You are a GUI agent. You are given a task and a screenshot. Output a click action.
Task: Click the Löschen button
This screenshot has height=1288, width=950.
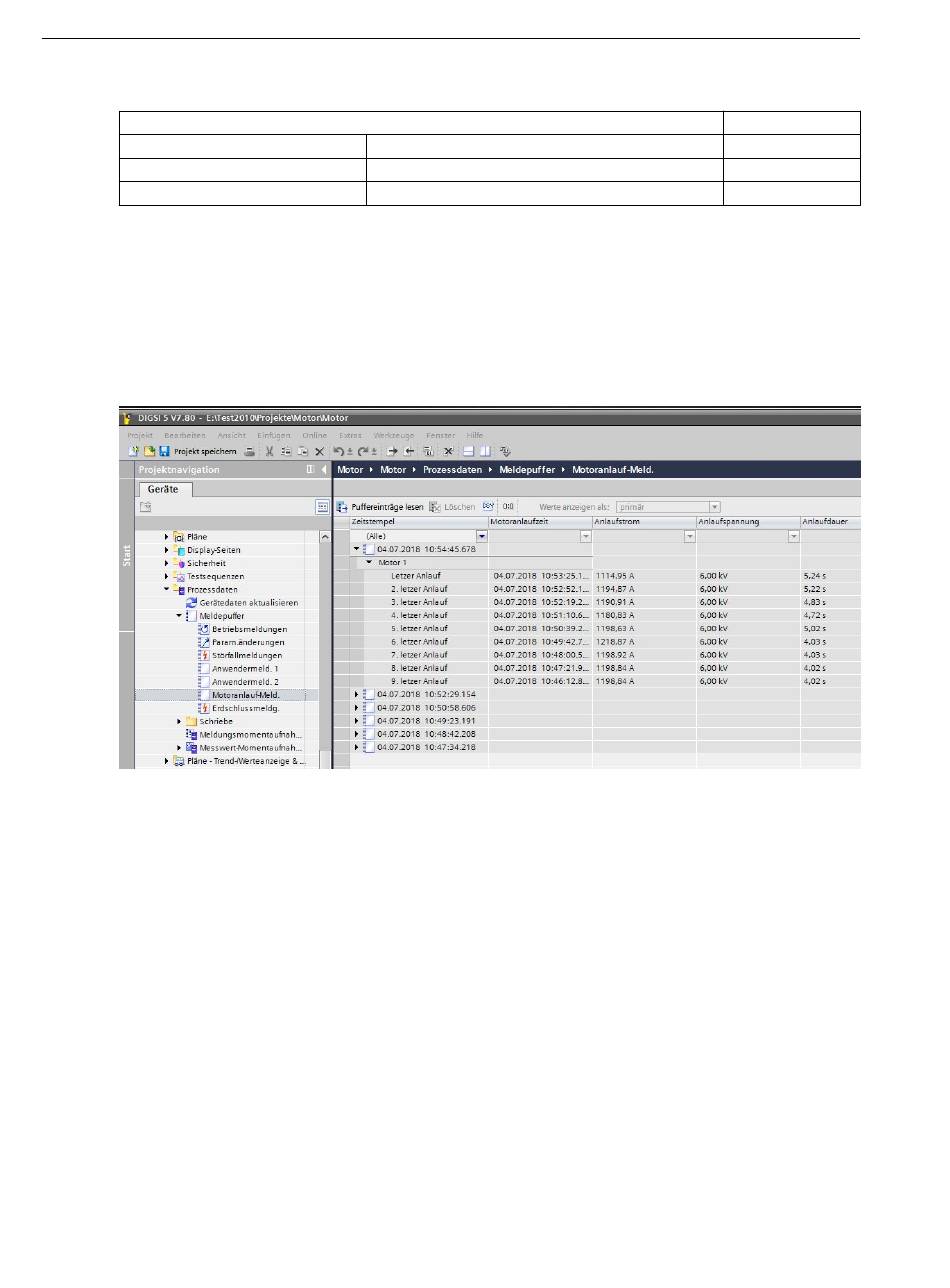[452, 507]
